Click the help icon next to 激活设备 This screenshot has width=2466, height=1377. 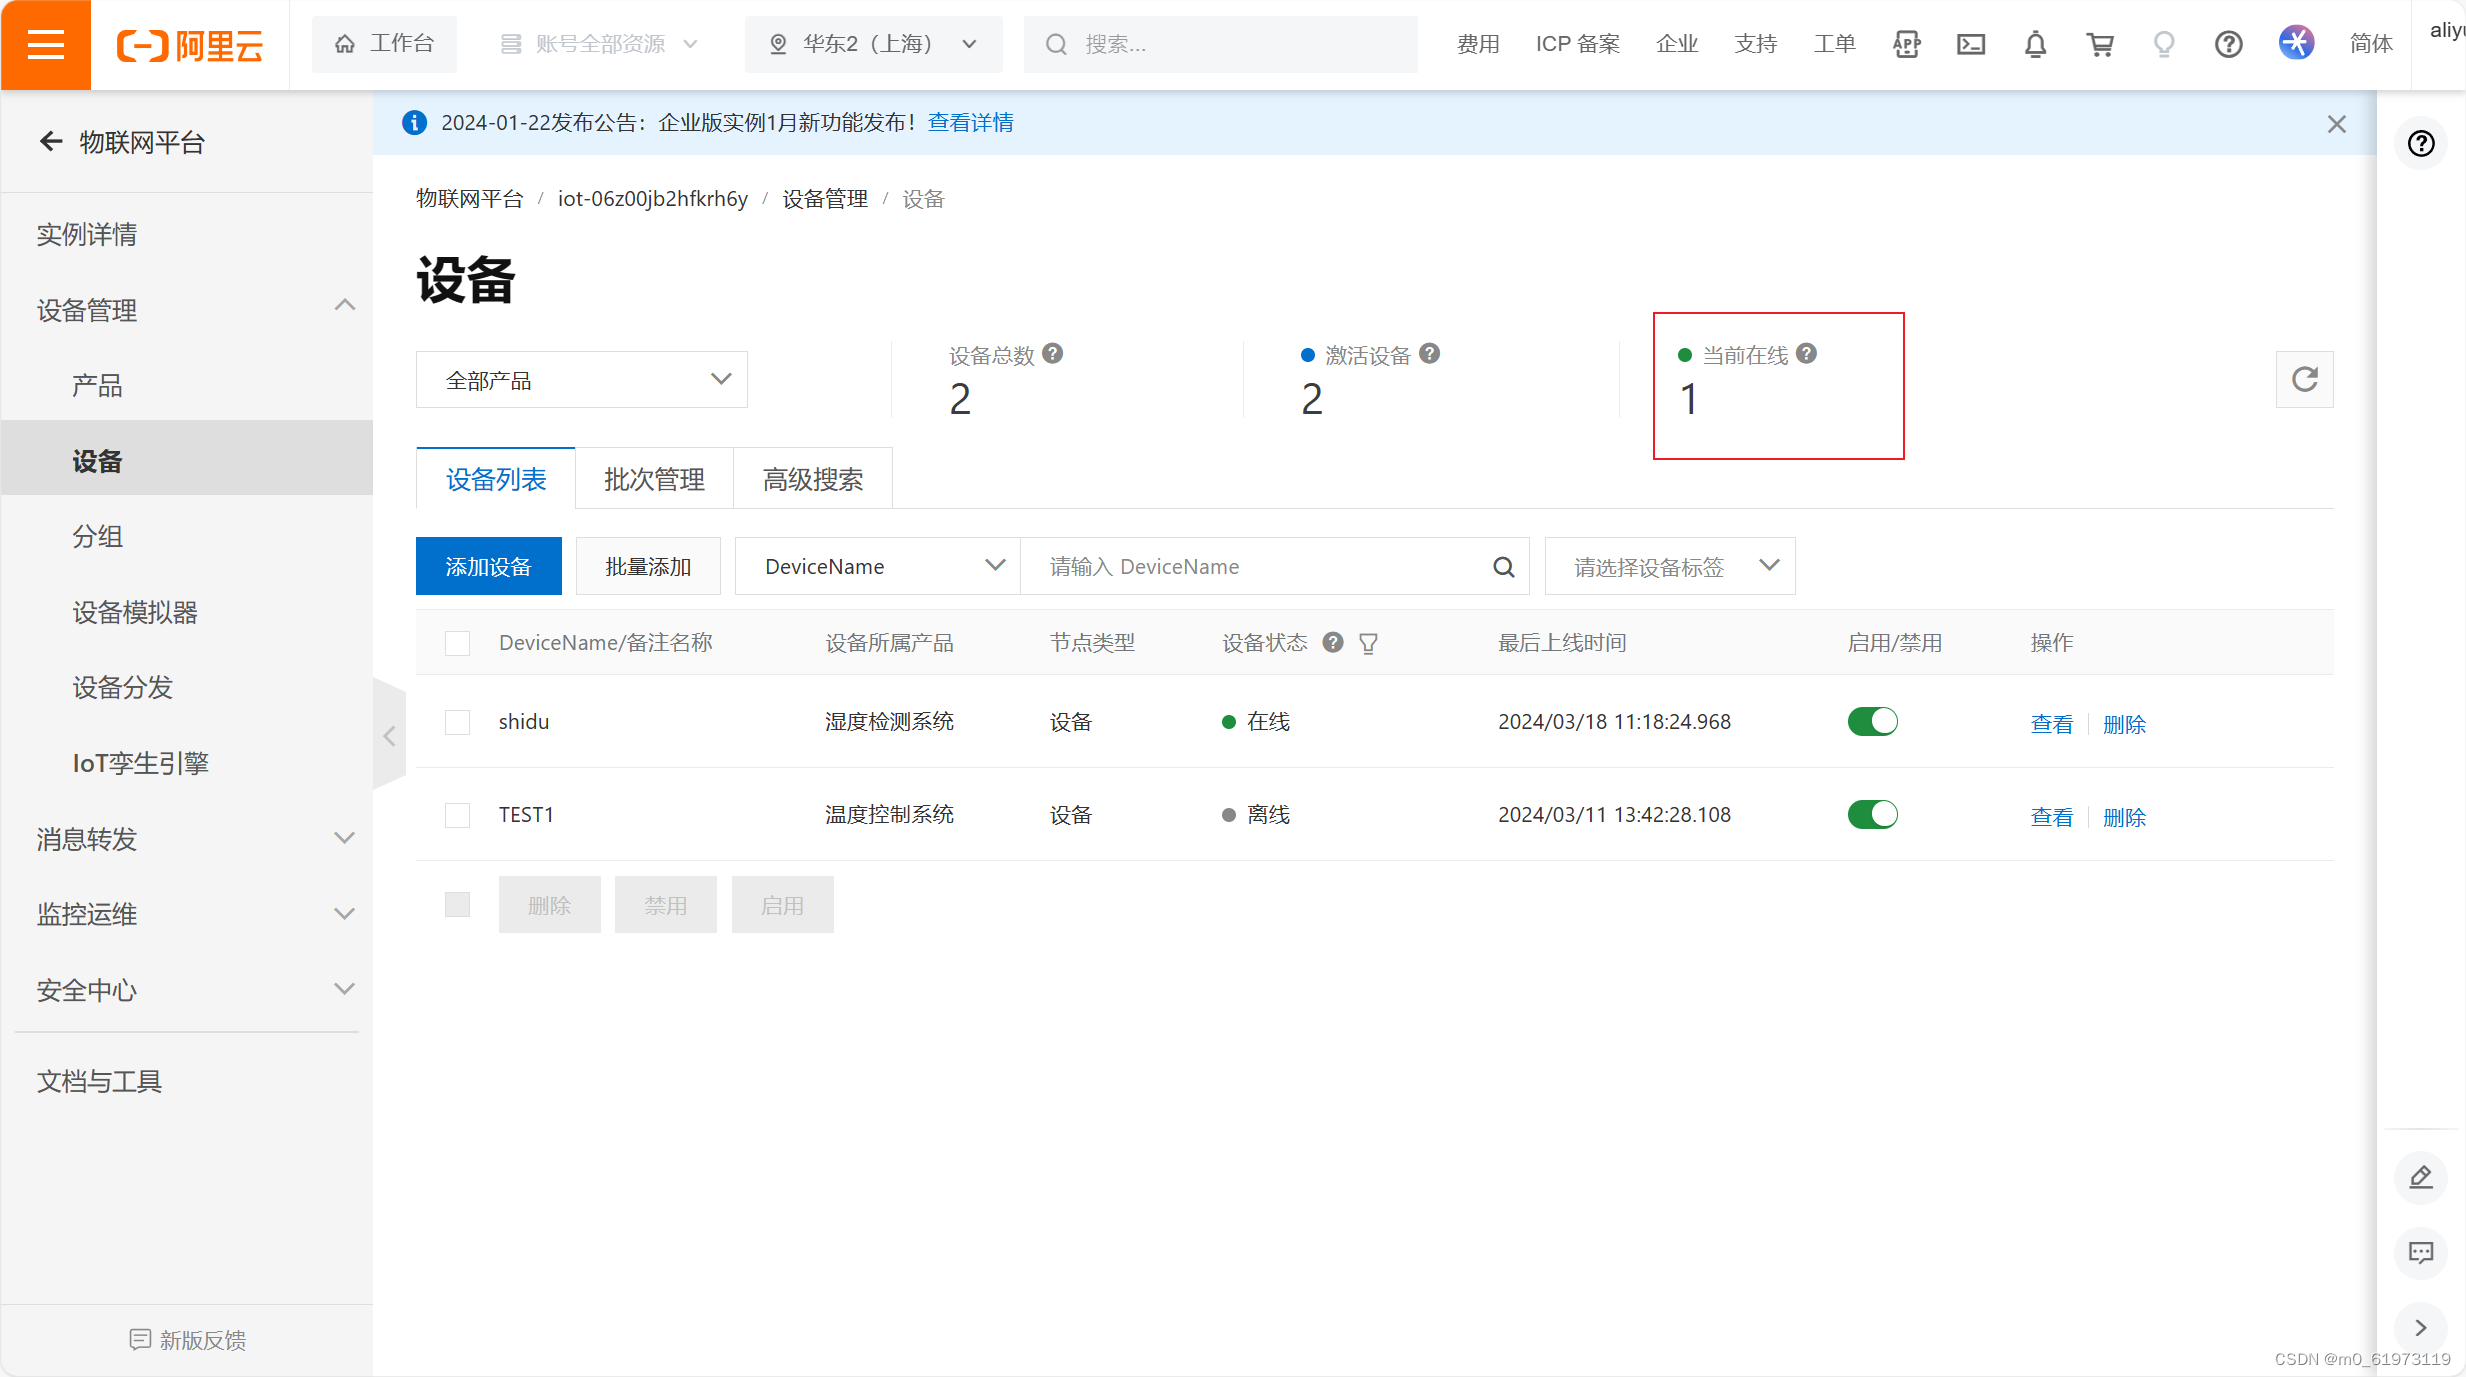point(1429,353)
